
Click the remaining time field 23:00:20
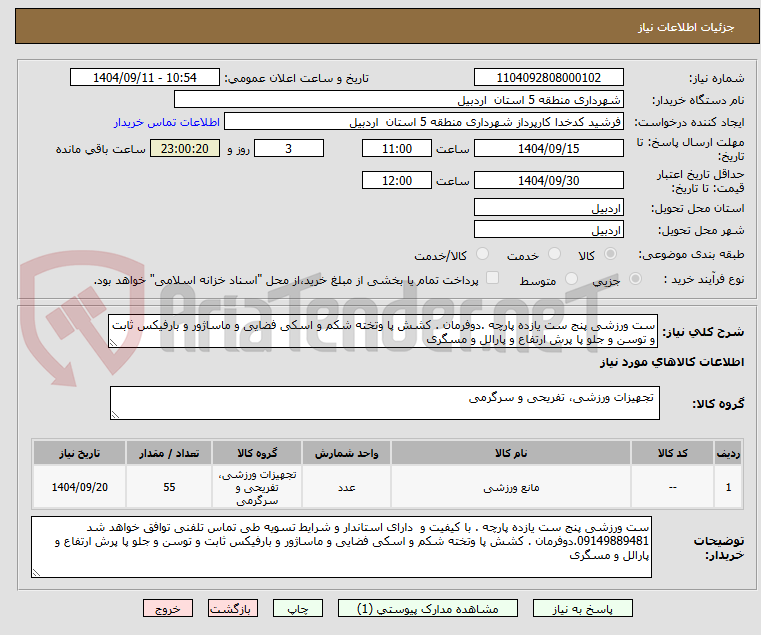pos(184,148)
